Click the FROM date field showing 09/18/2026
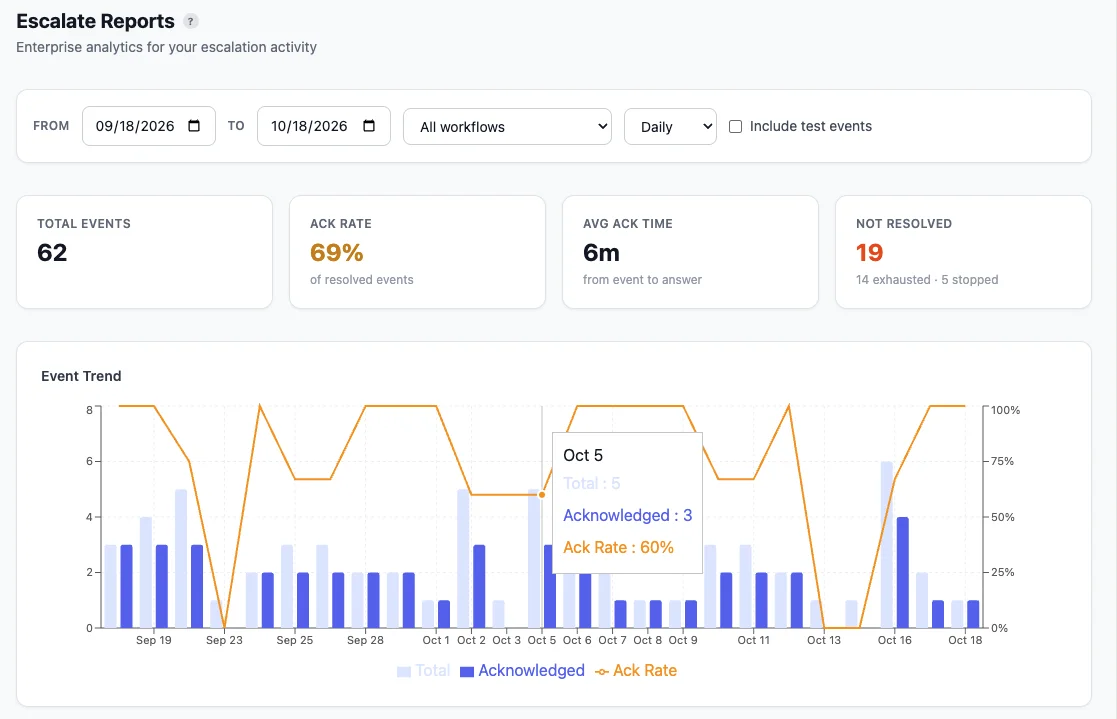This screenshot has height=719, width=1117. click(x=149, y=126)
